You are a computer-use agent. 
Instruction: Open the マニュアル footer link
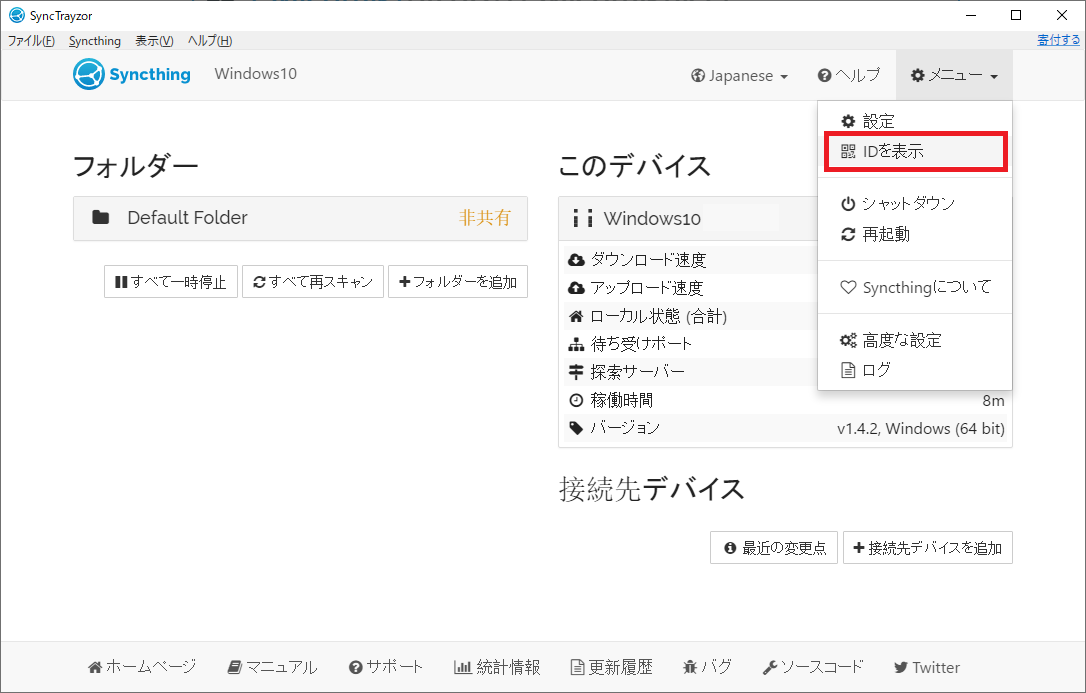272,667
